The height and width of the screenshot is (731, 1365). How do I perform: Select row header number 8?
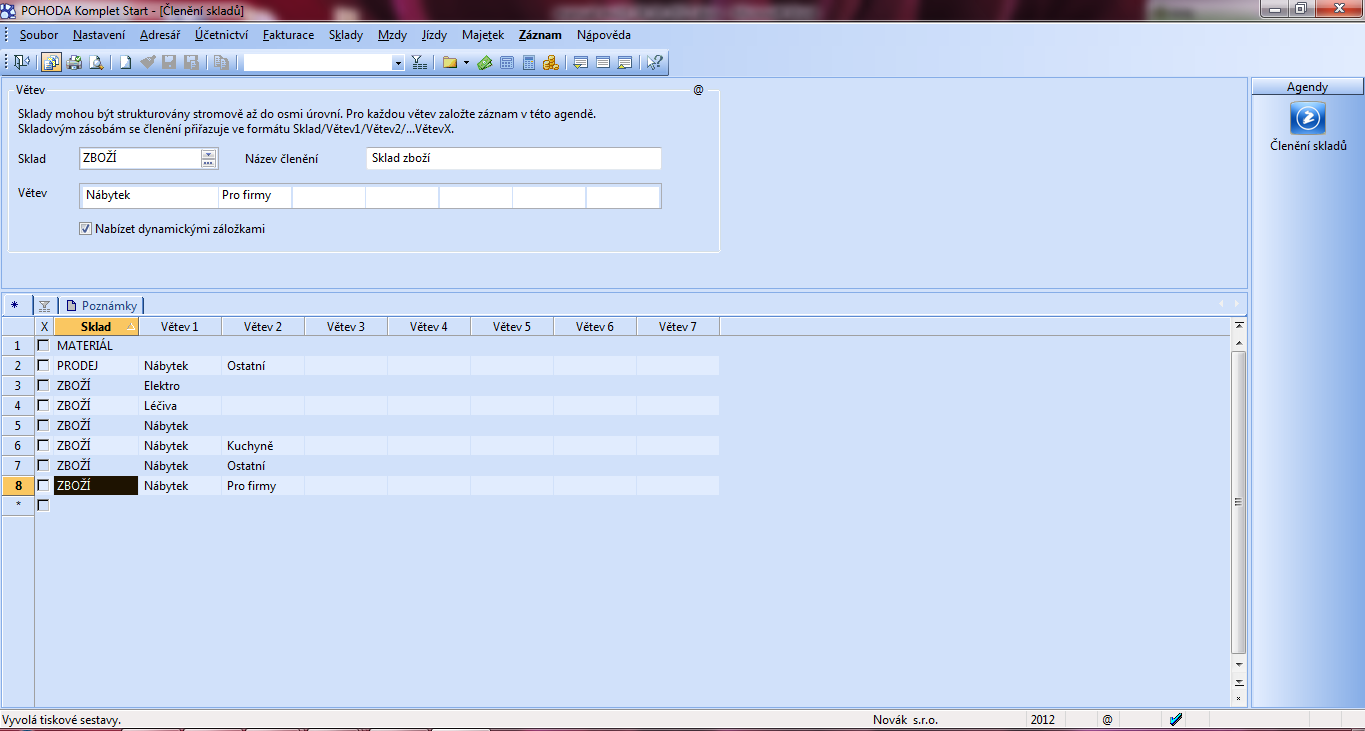pos(18,485)
